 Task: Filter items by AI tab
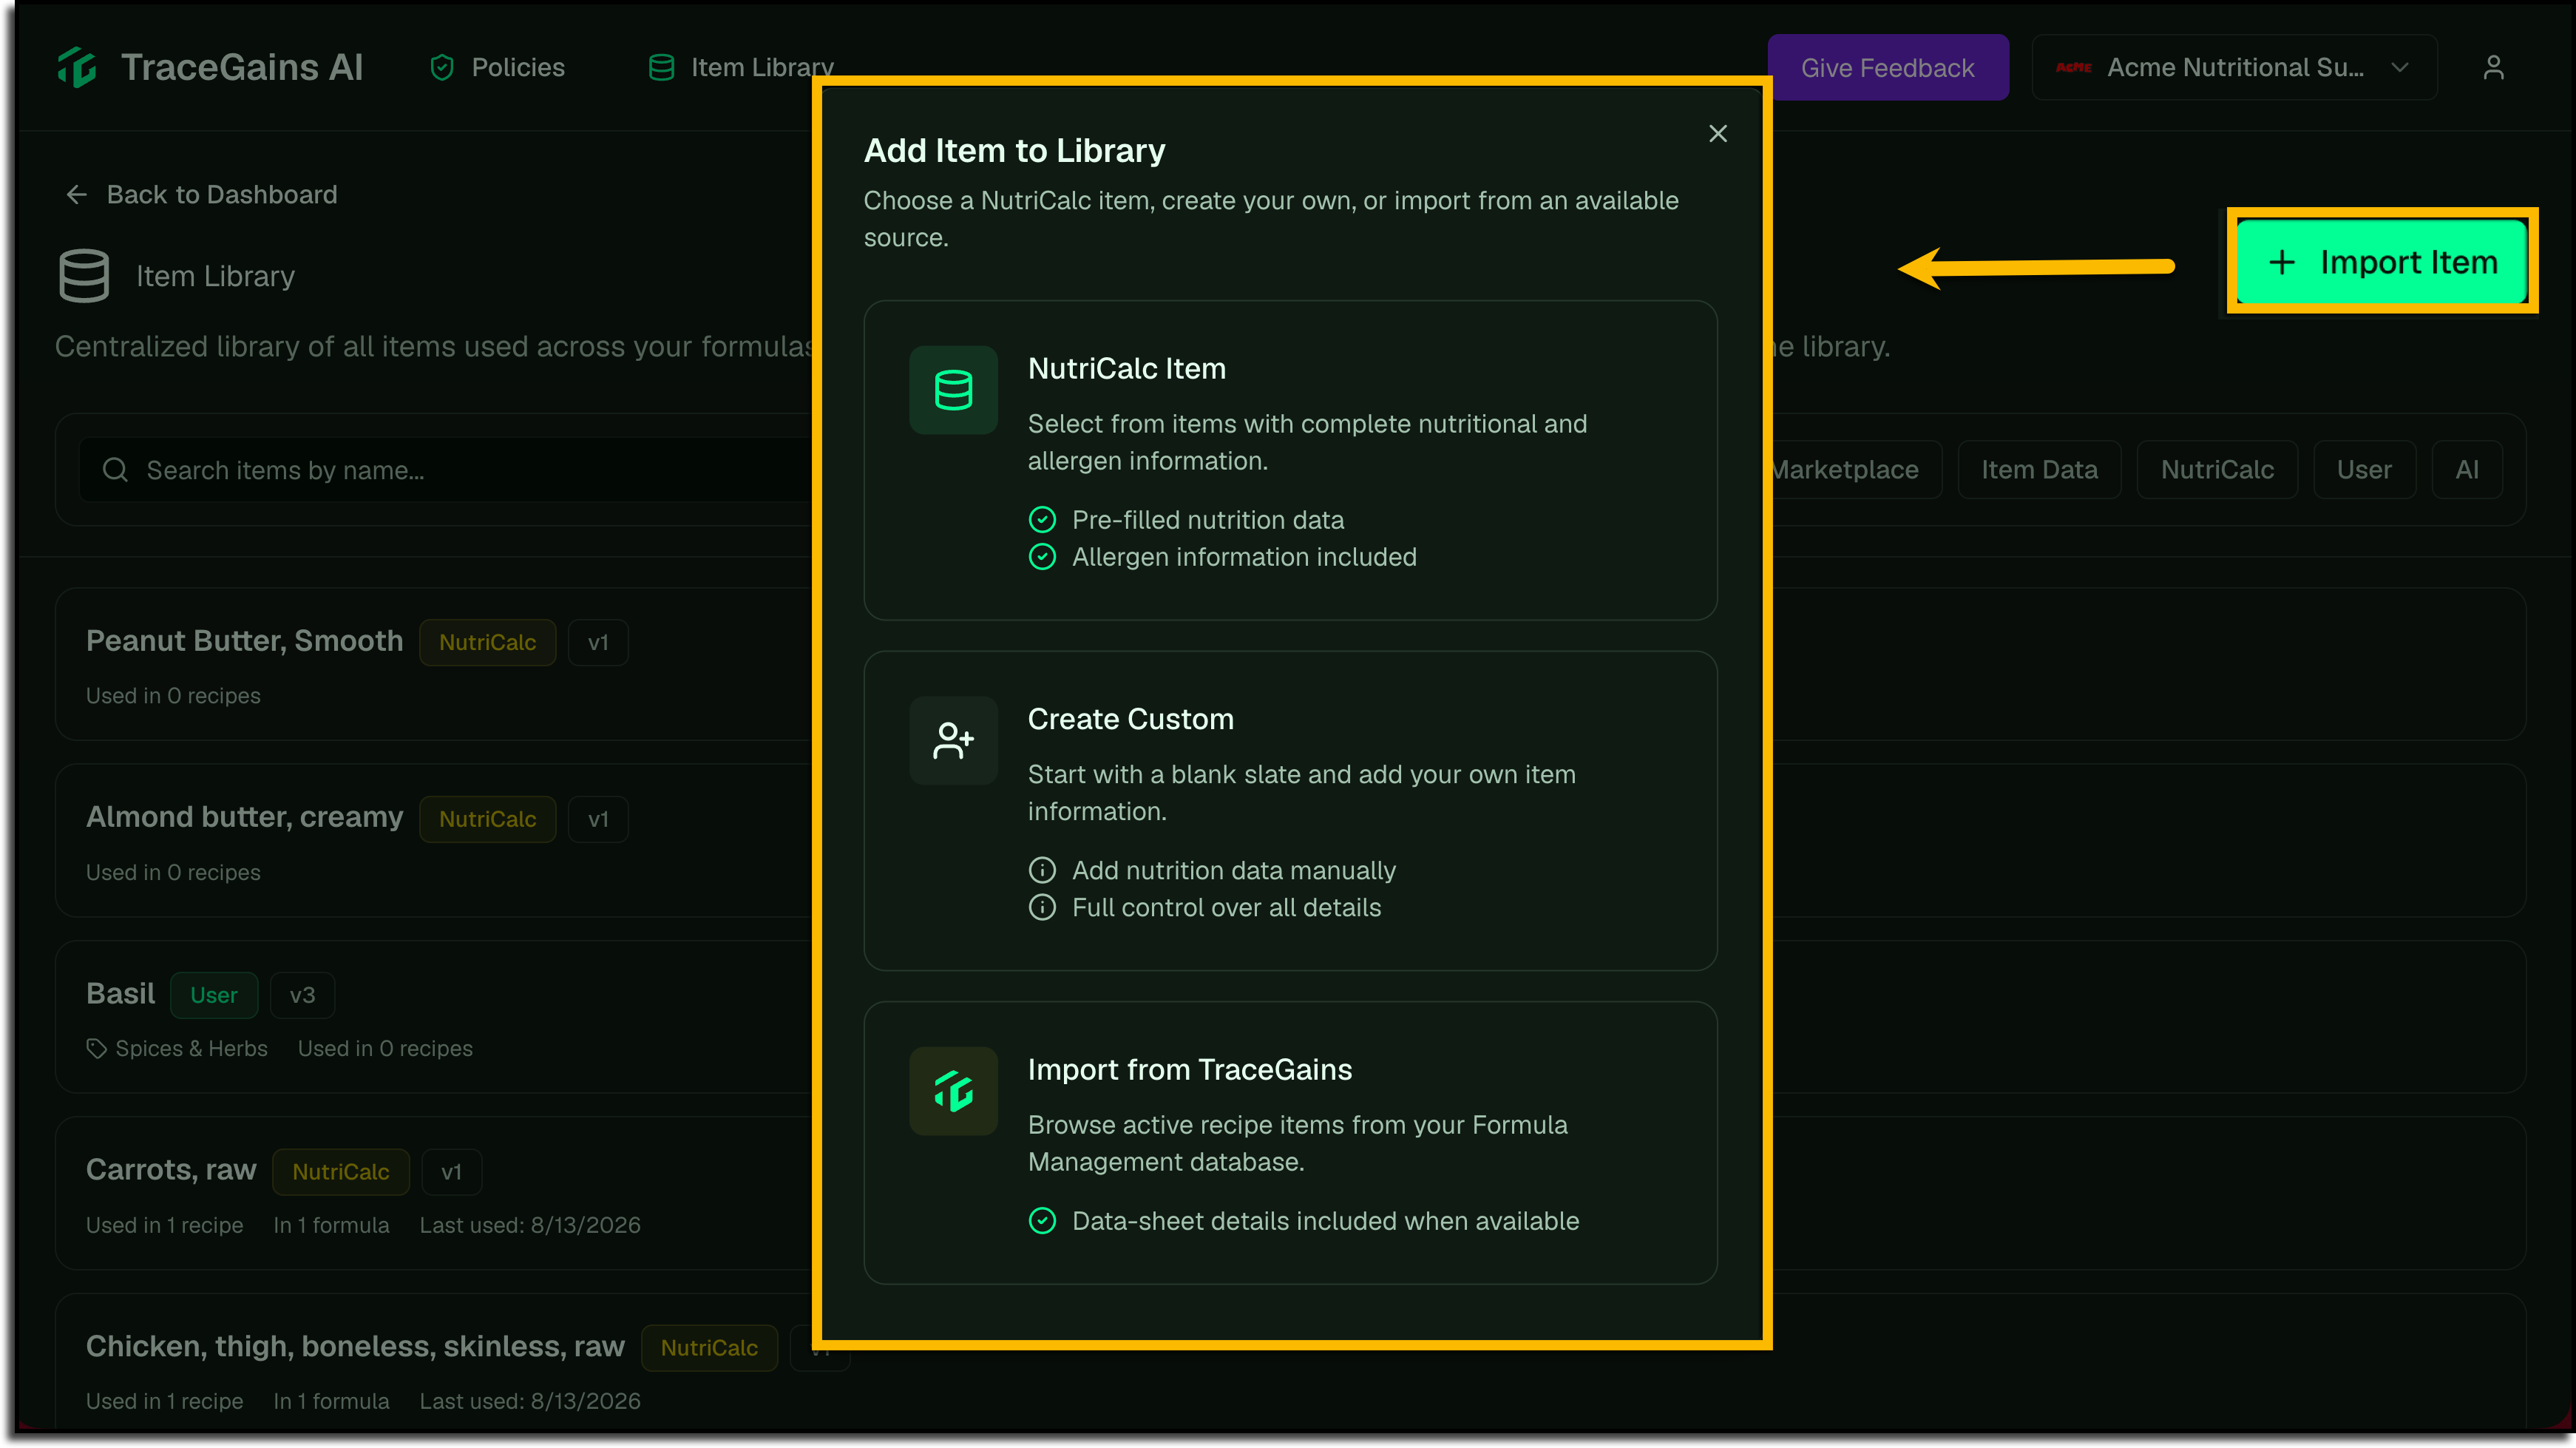2467,469
